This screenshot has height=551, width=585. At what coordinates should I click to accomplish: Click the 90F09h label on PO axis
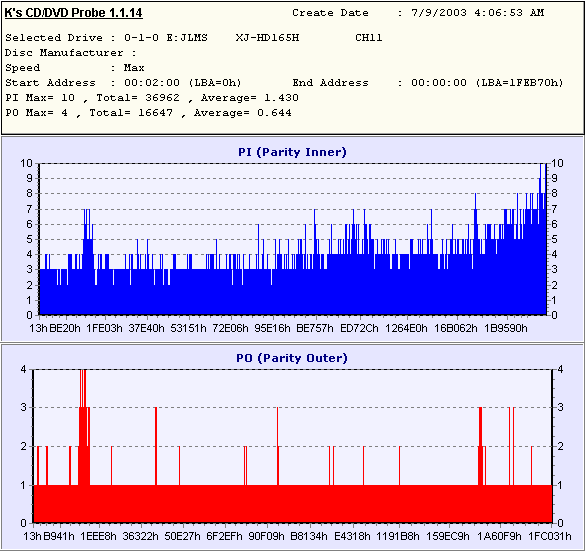coord(266,536)
